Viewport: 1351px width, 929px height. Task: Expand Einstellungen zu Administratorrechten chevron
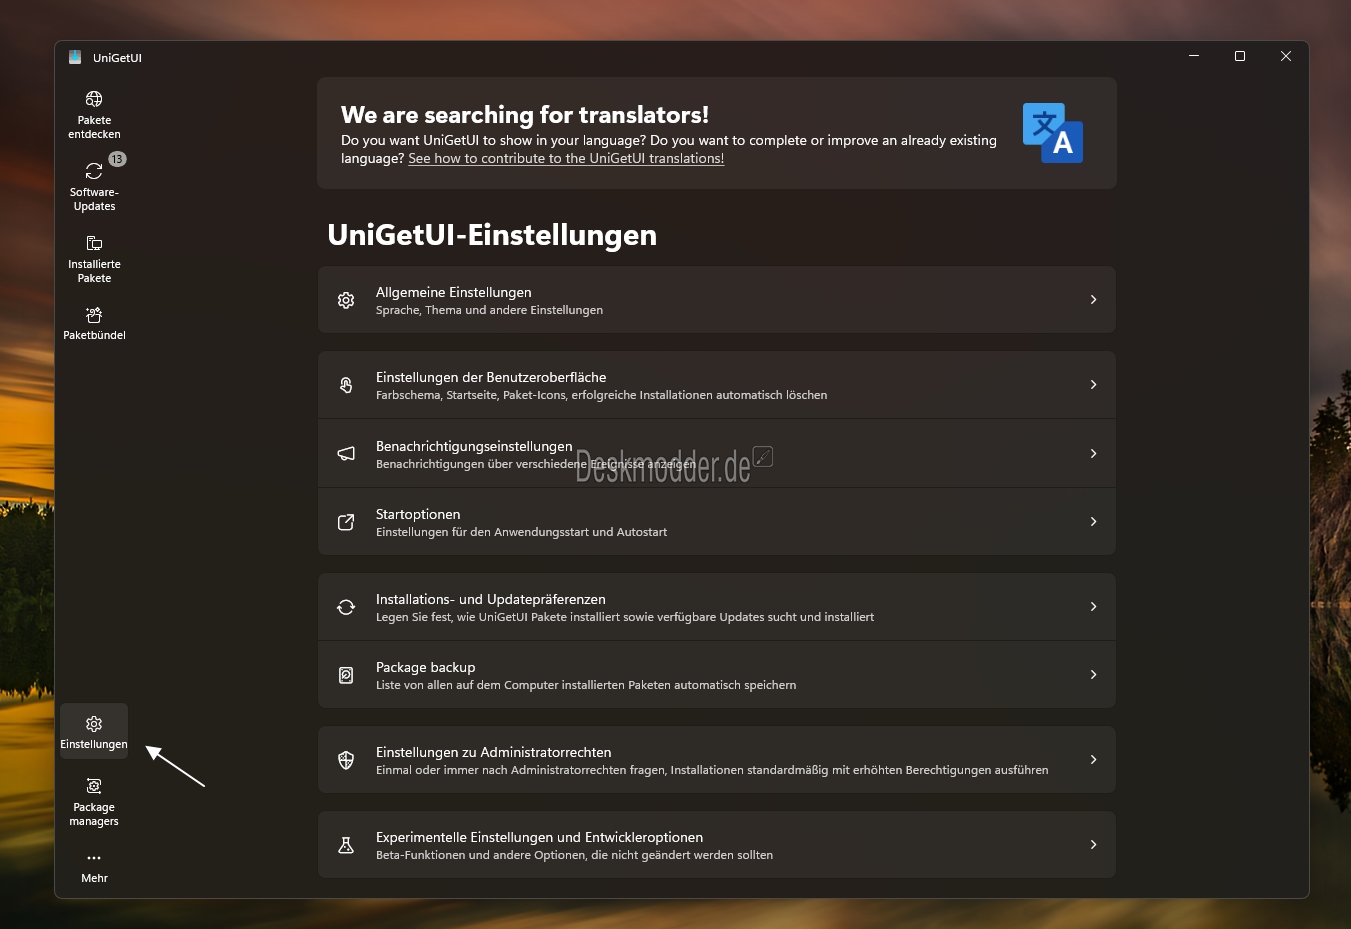coord(1093,760)
